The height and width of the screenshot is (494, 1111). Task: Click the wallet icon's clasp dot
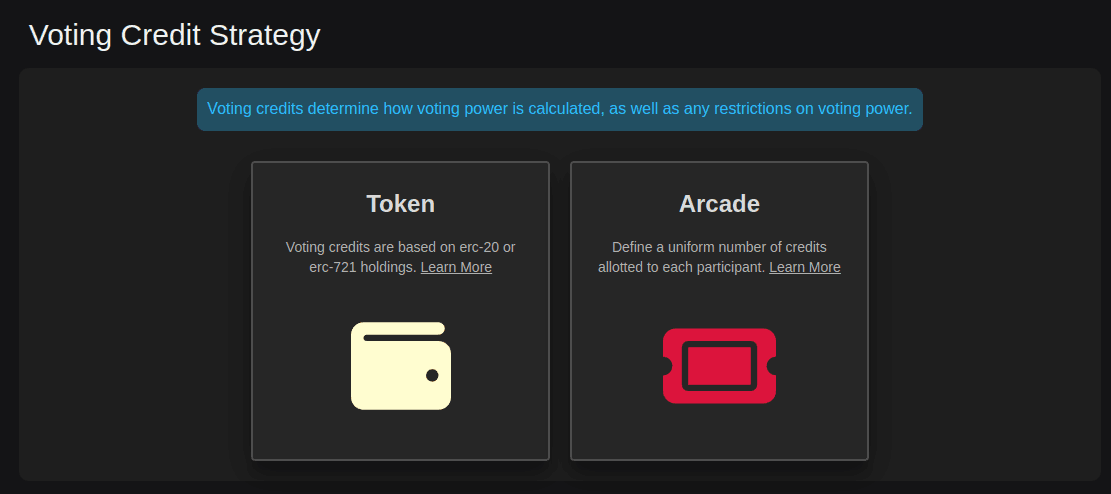[432, 375]
